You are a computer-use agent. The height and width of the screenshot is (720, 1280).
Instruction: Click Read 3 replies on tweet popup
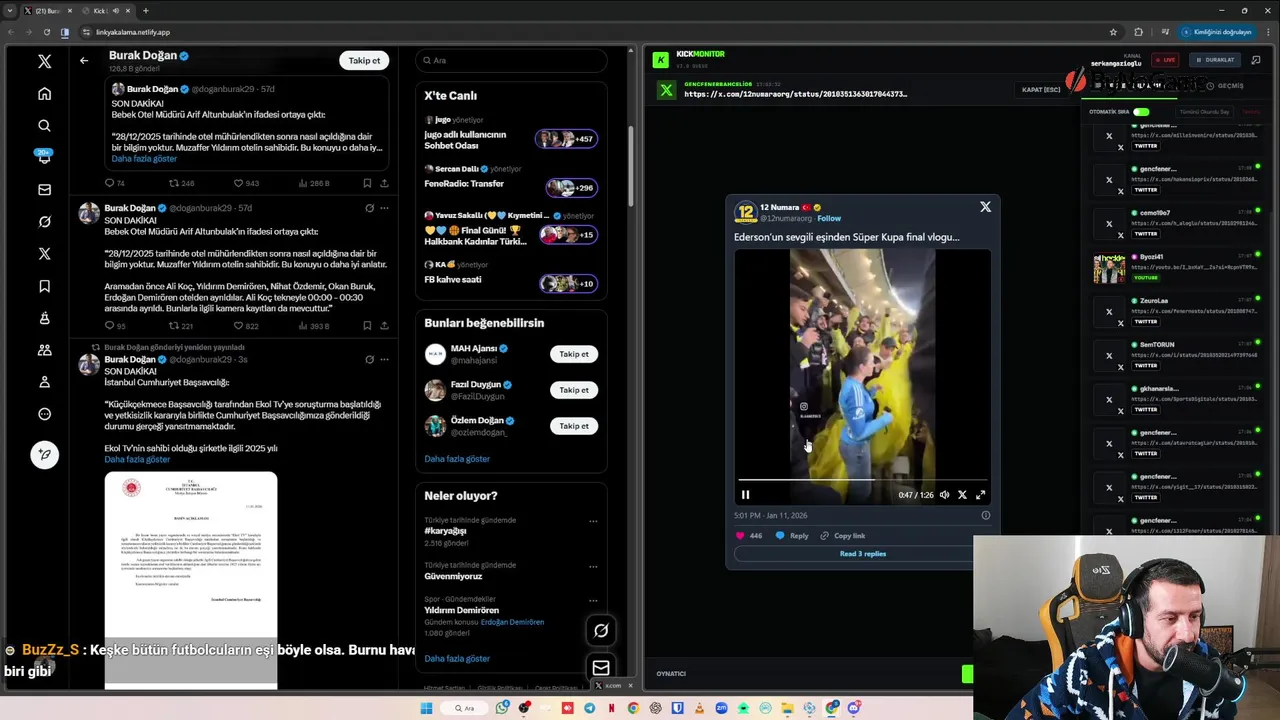(863, 554)
